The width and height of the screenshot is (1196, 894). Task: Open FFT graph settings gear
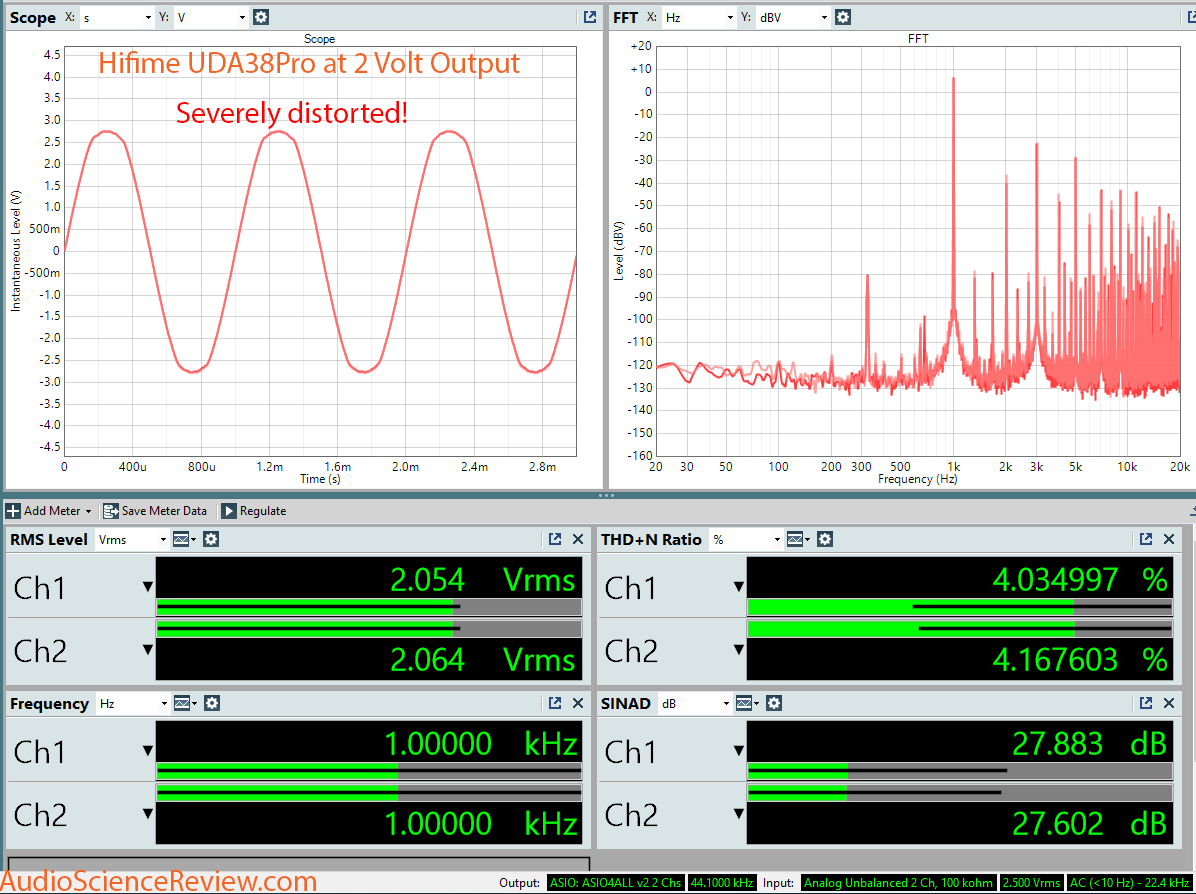pos(843,17)
